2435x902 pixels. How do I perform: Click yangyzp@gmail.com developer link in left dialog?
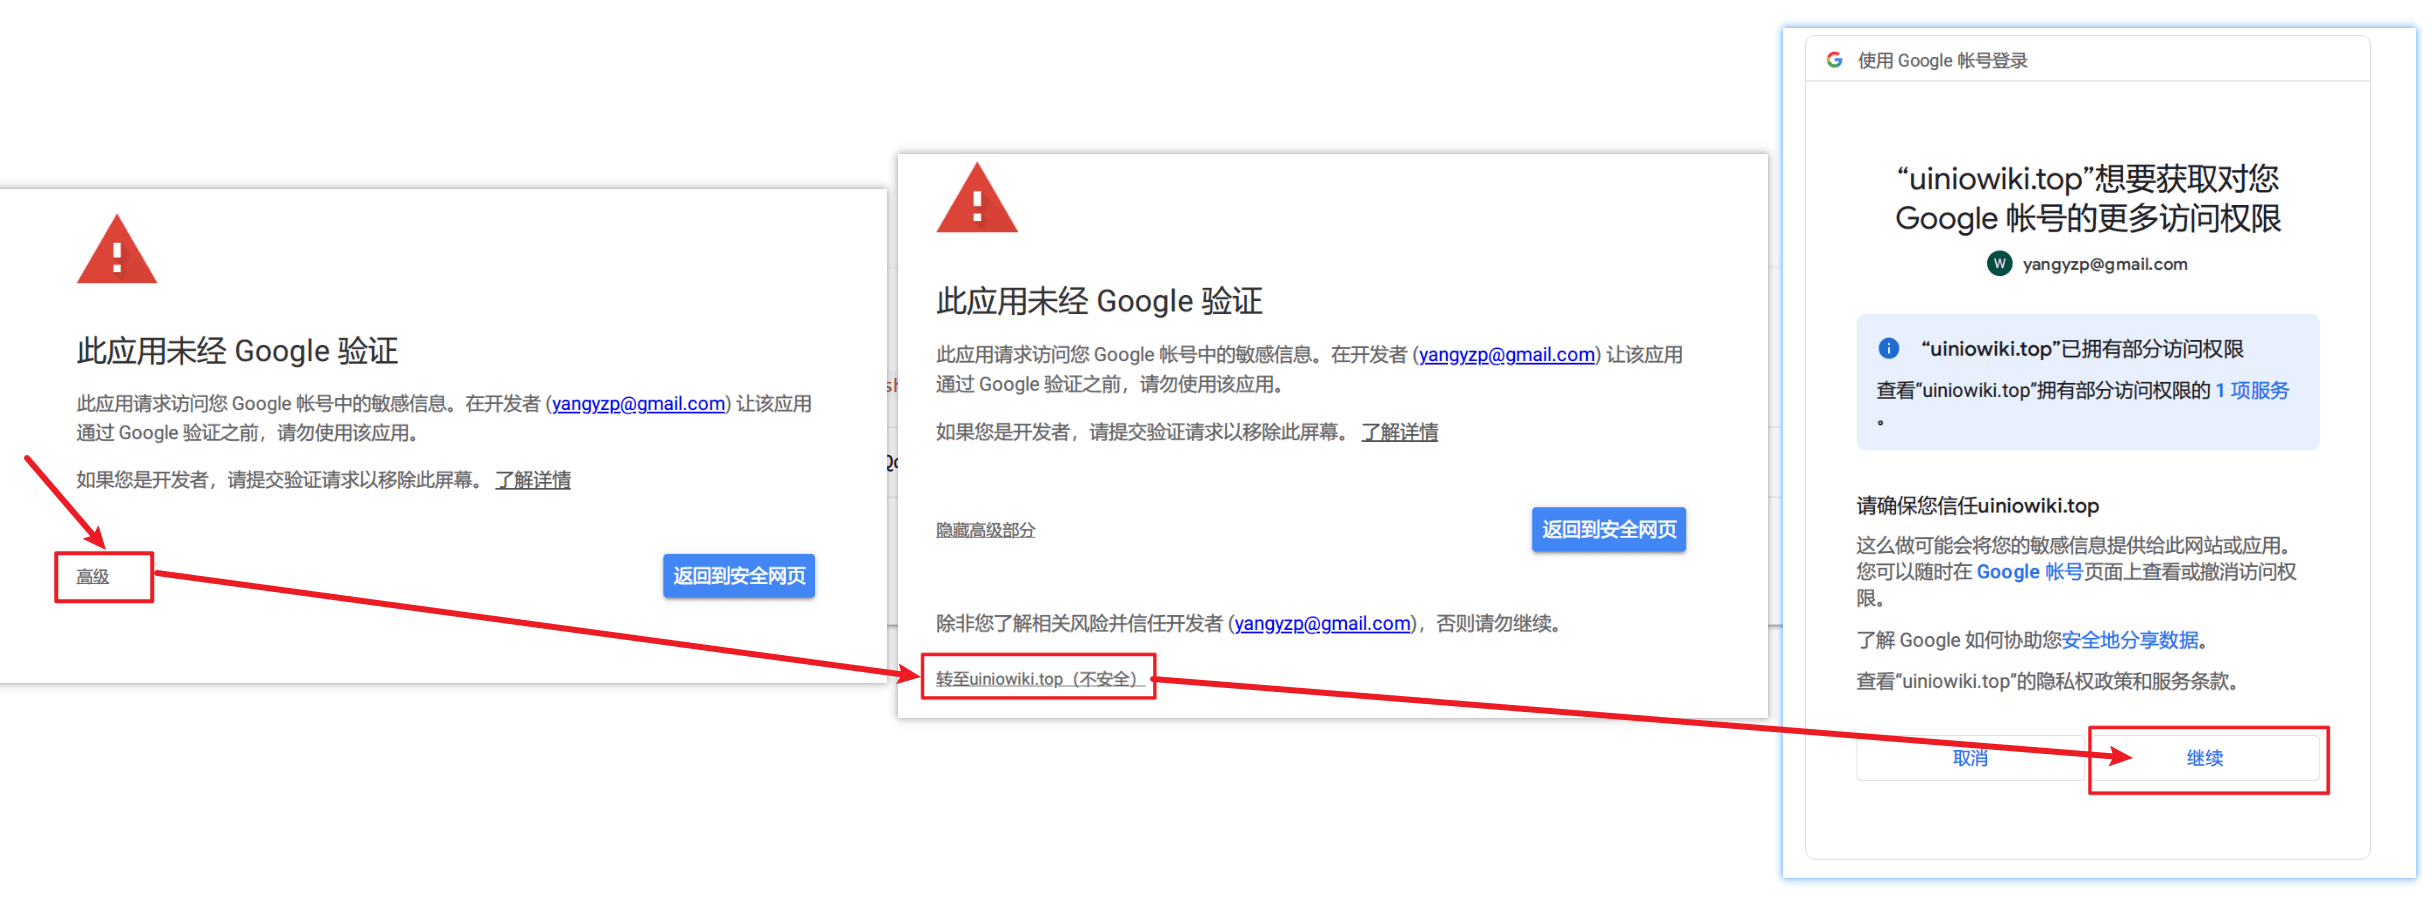tap(639, 403)
